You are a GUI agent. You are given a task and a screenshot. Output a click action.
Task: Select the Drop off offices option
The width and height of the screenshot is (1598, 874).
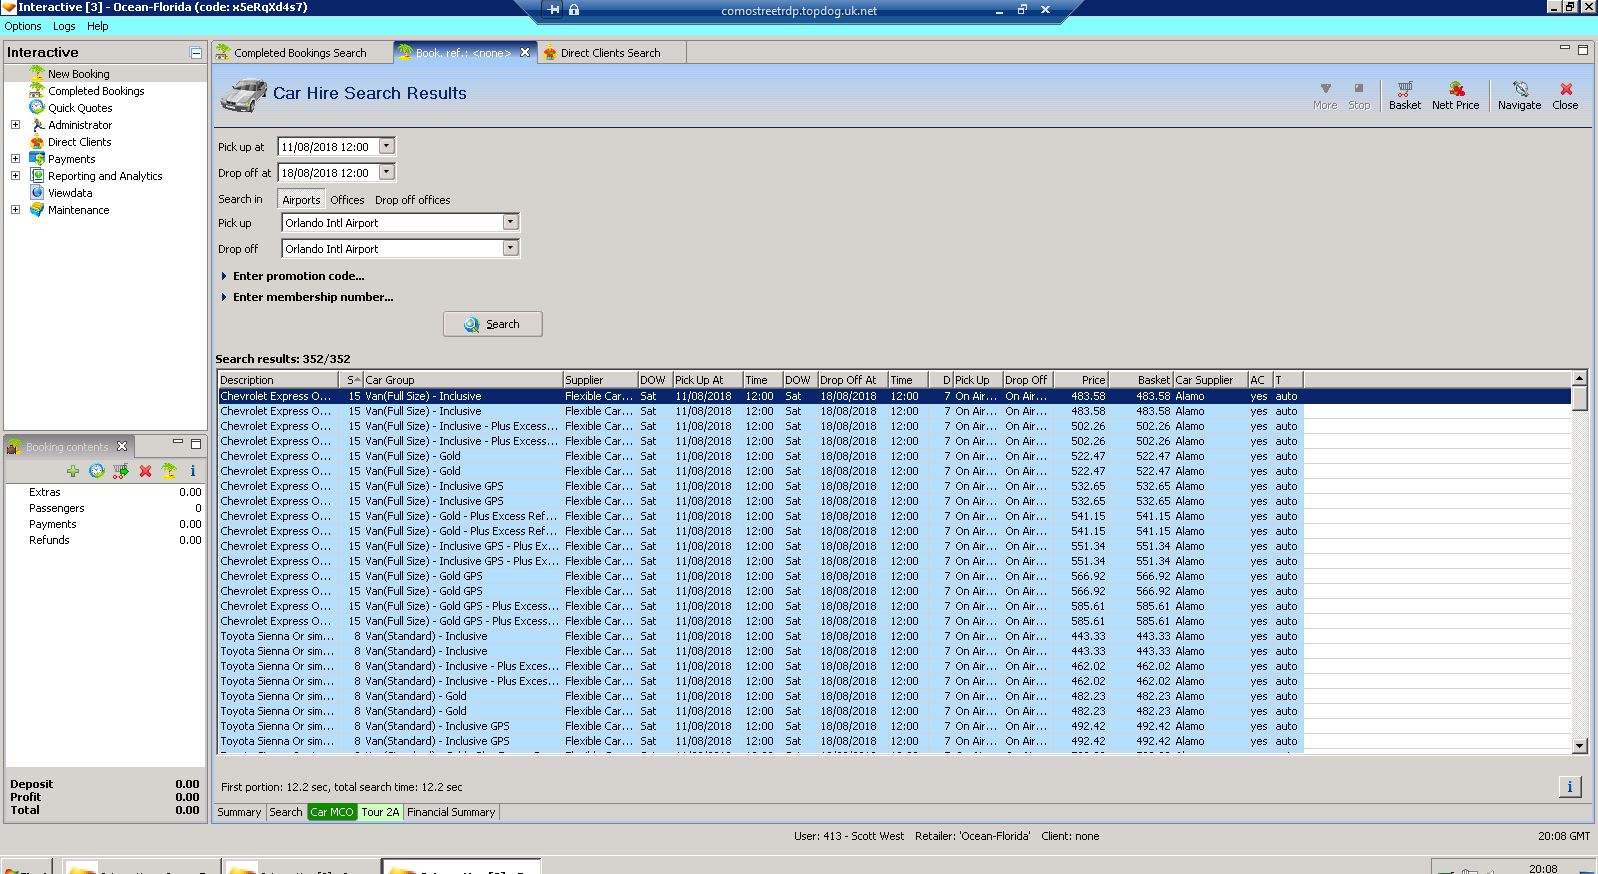pos(412,200)
